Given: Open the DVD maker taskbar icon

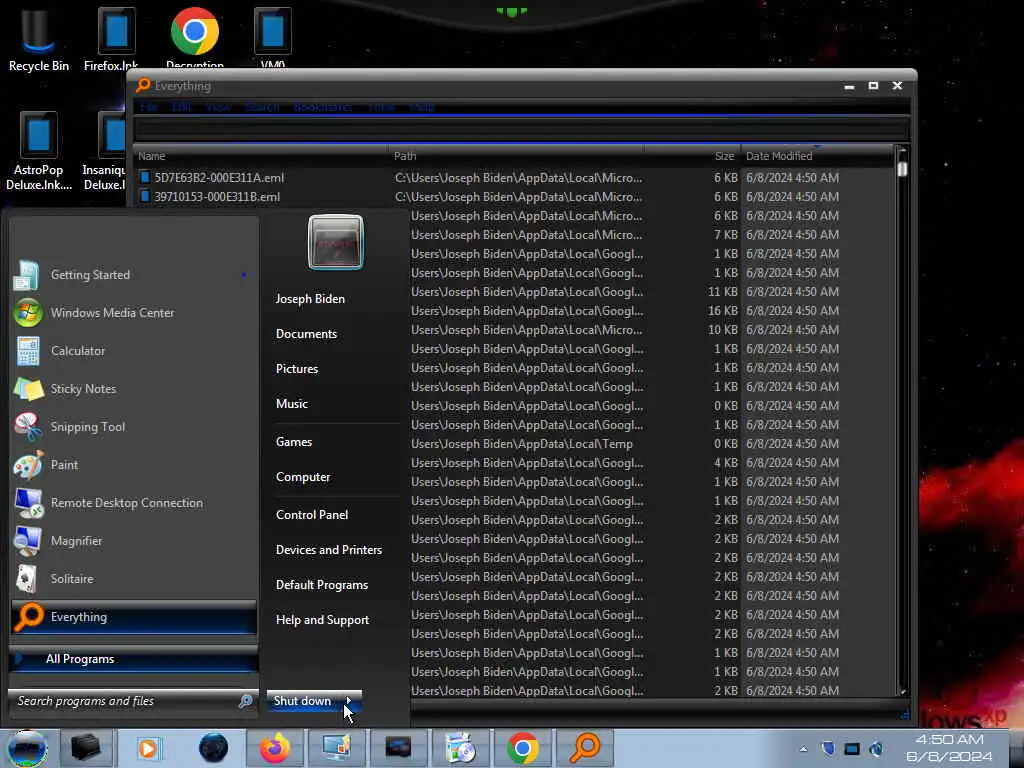Looking at the screenshot, I should pos(460,748).
